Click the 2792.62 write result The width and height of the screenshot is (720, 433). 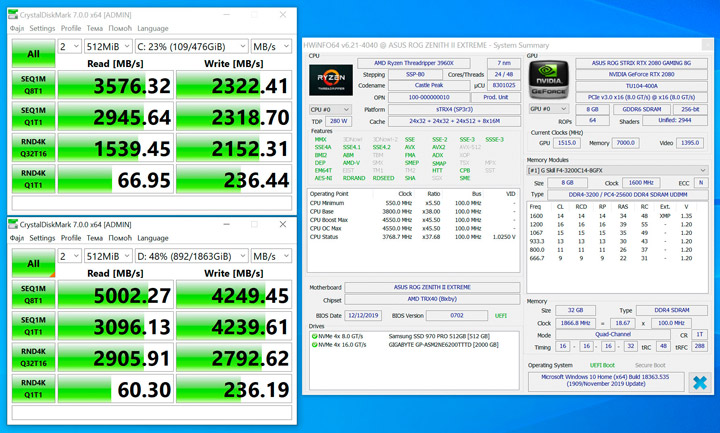pos(234,358)
